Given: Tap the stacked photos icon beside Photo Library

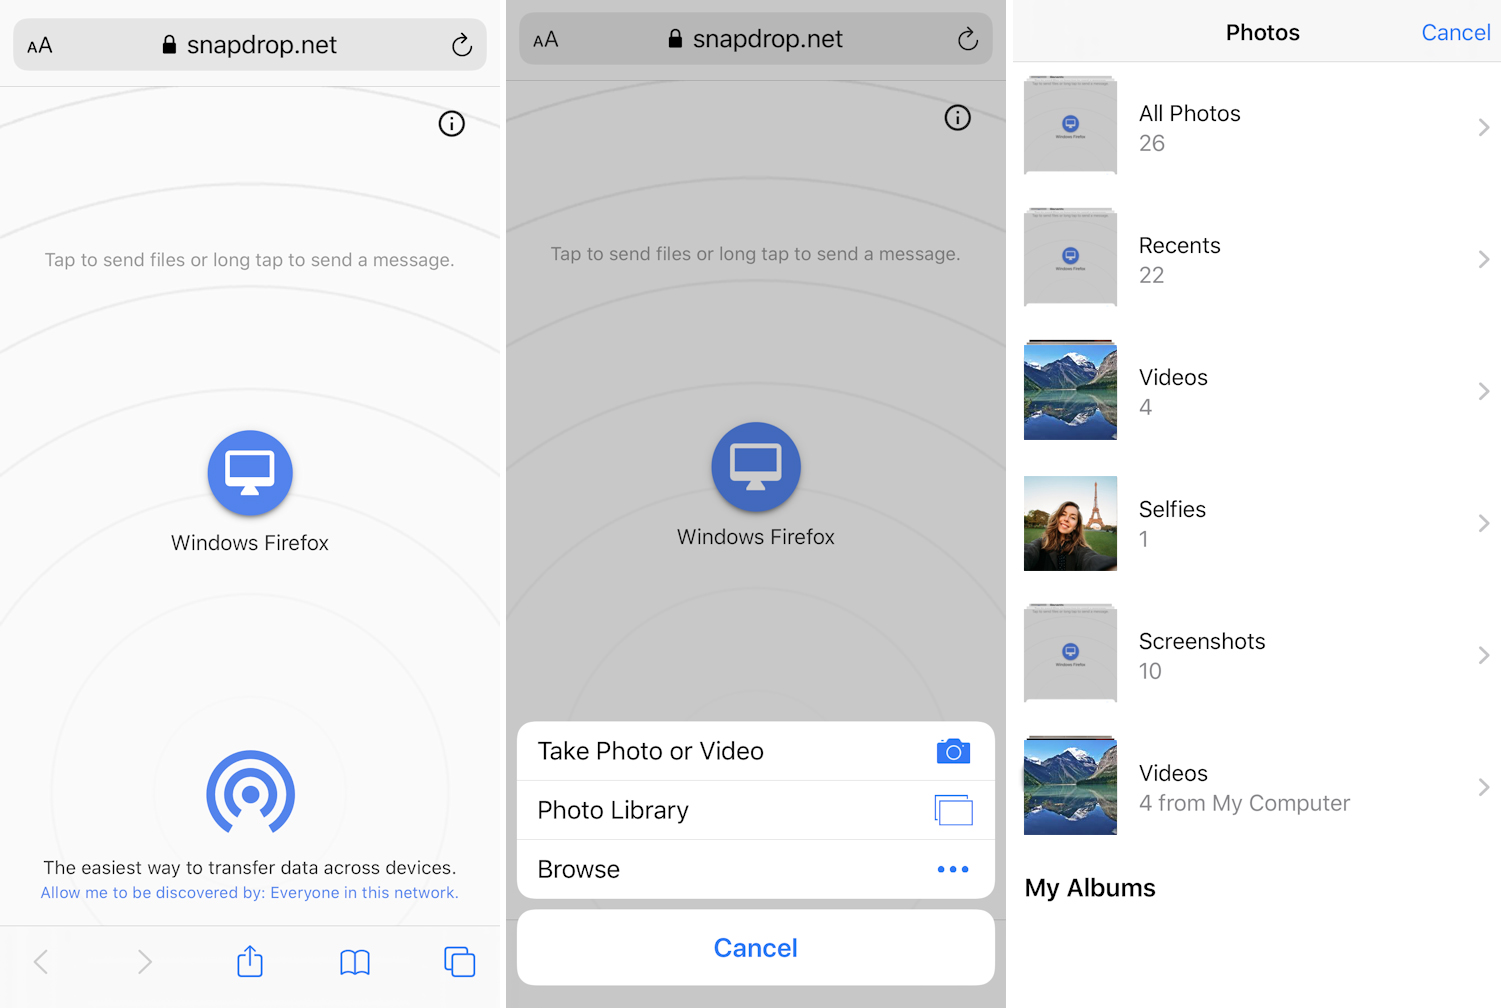Looking at the screenshot, I should tap(953, 810).
